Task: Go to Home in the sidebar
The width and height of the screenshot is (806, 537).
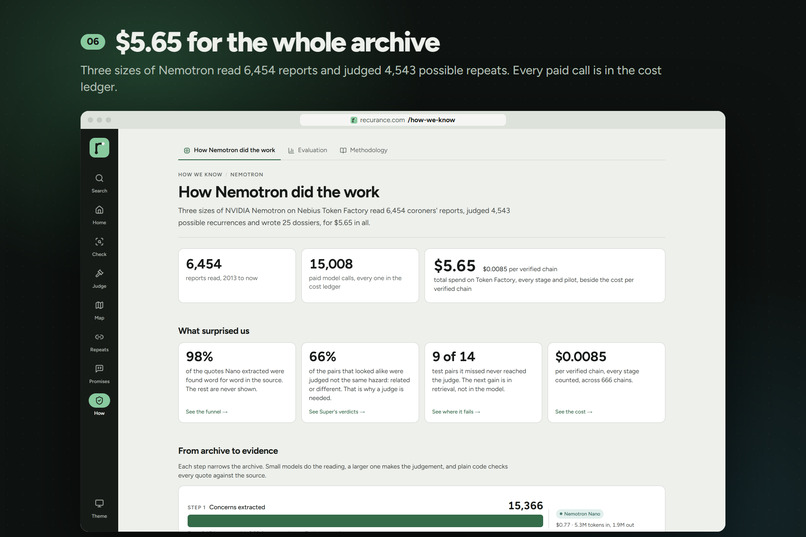Action: click(99, 215)
